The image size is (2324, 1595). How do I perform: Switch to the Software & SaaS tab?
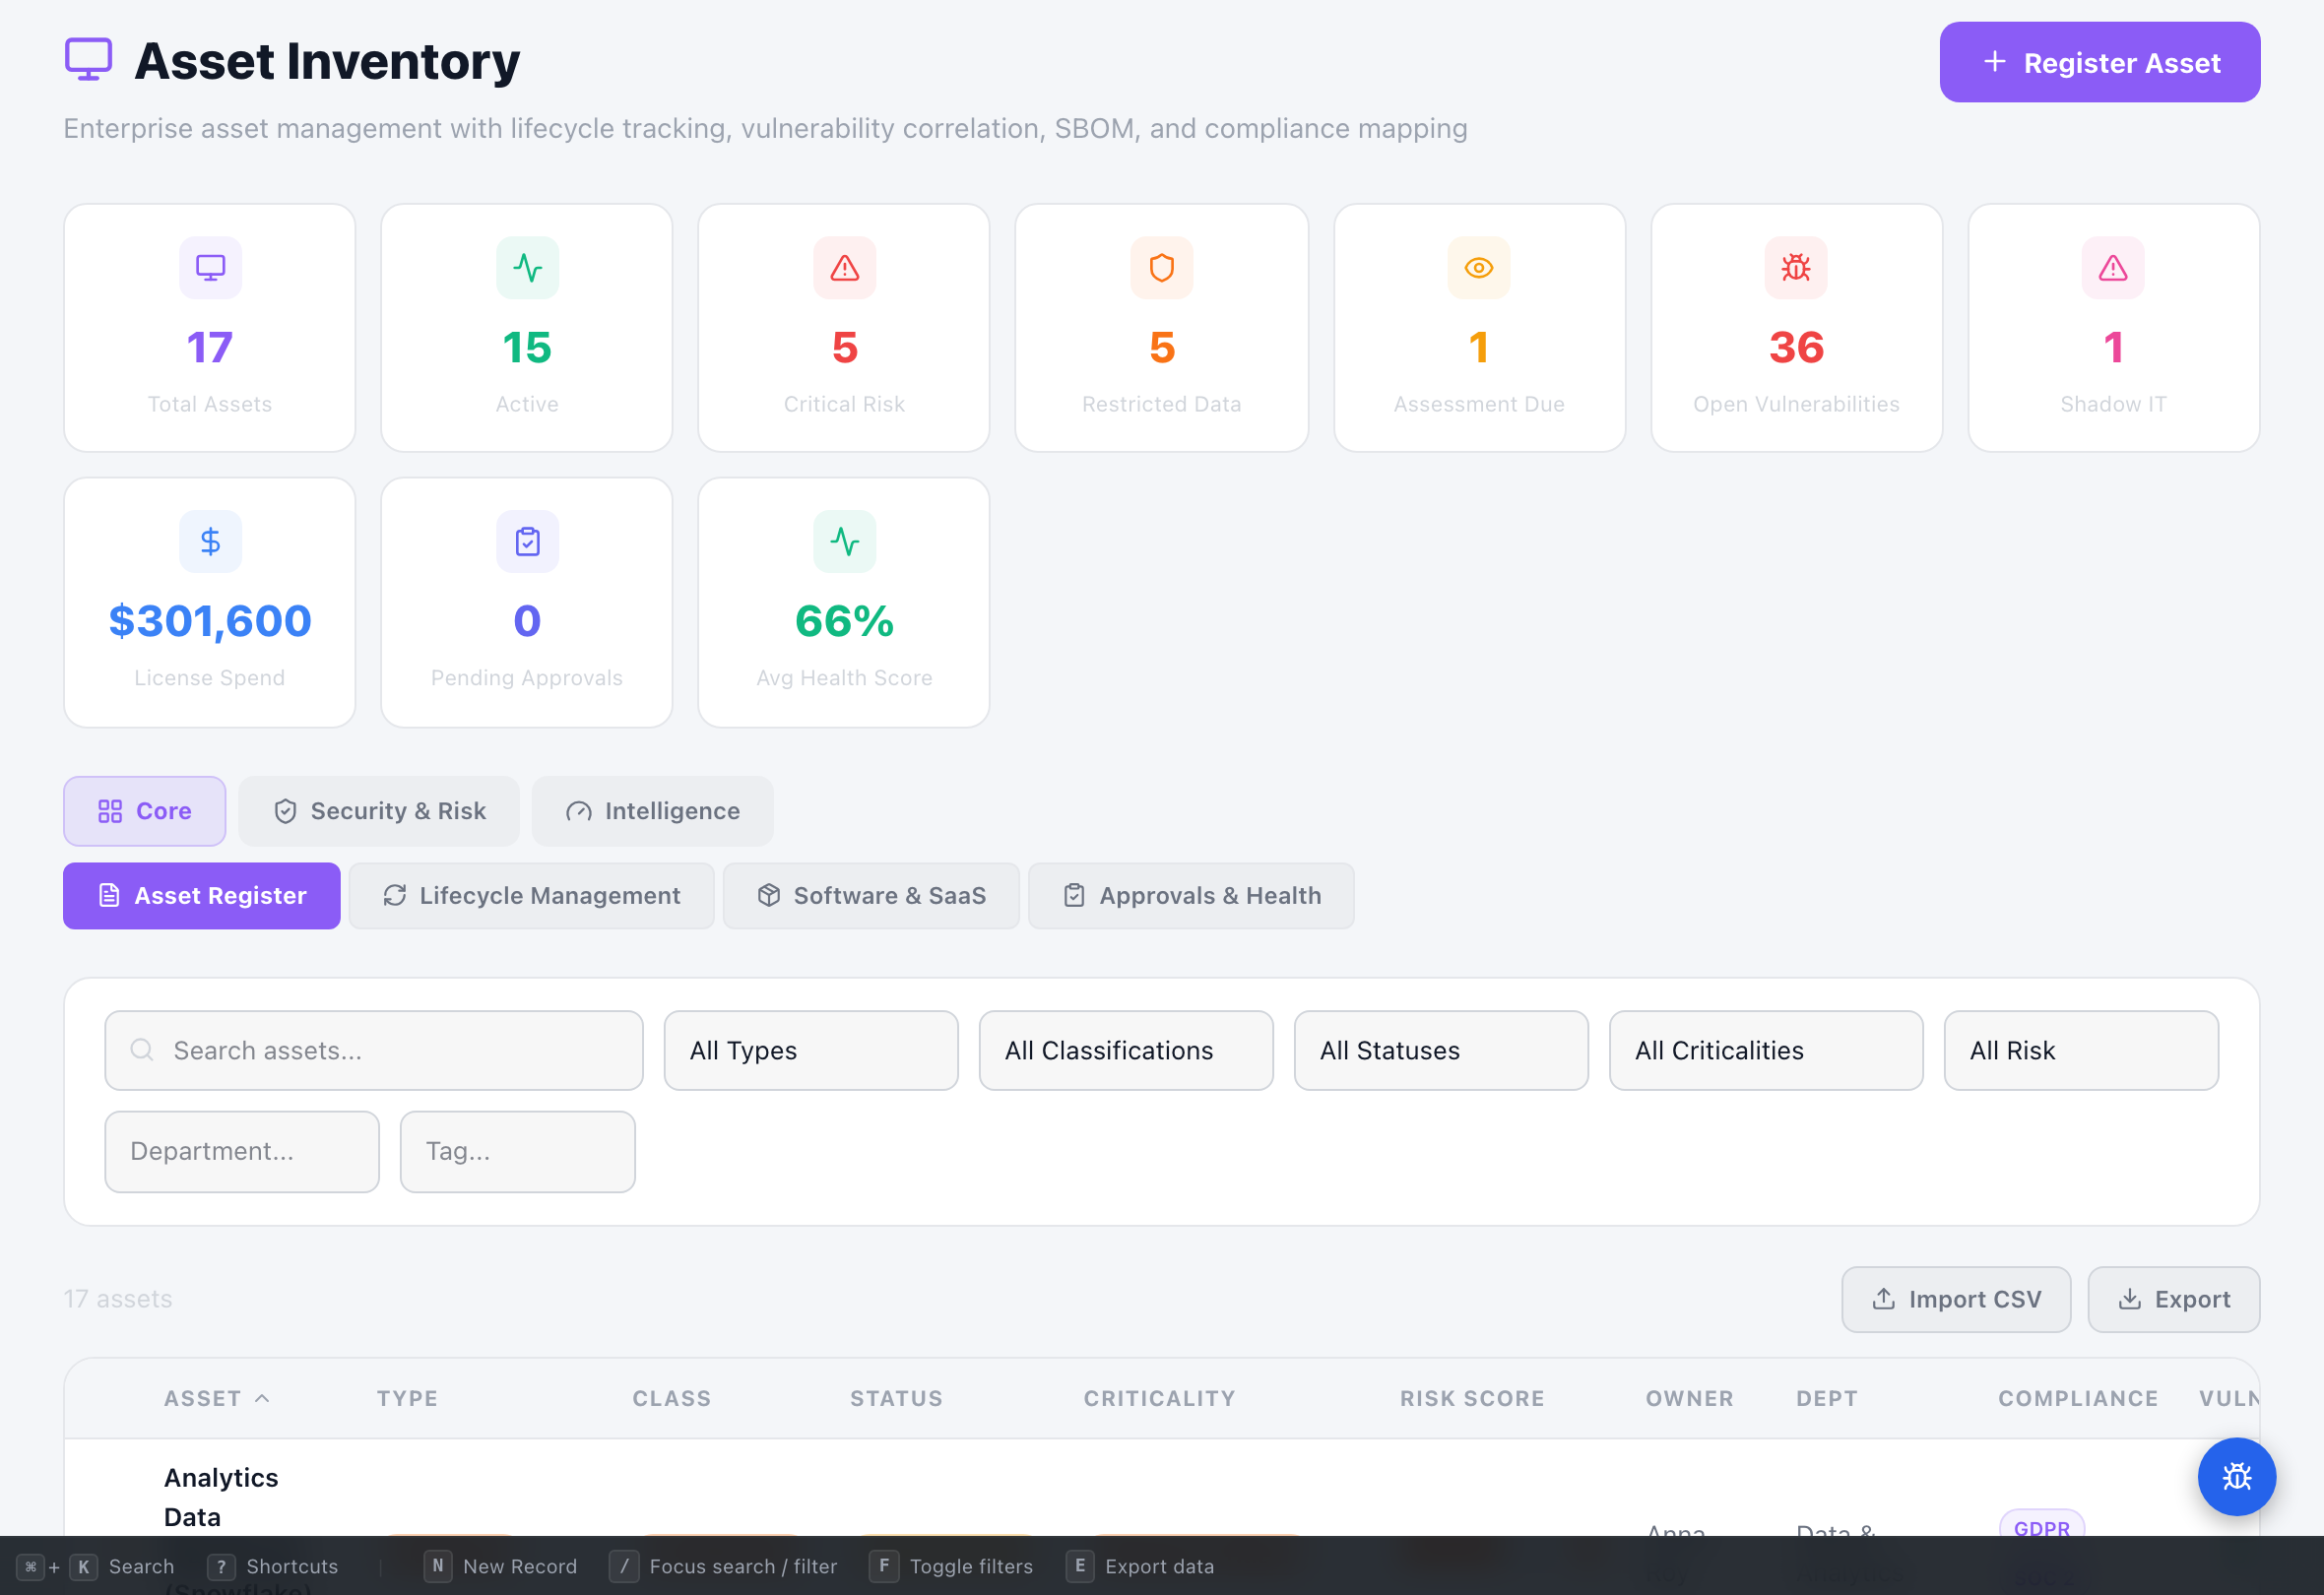[x=871, y=895]
